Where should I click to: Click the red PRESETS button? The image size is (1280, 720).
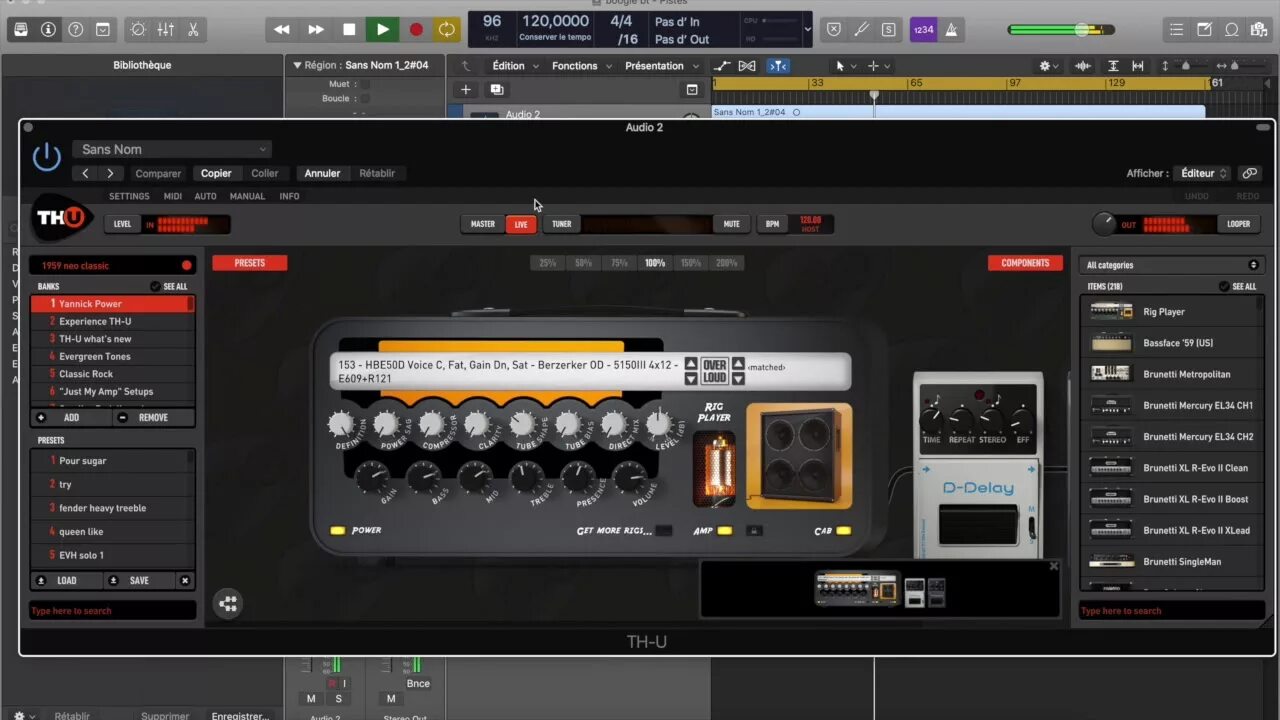250,263
